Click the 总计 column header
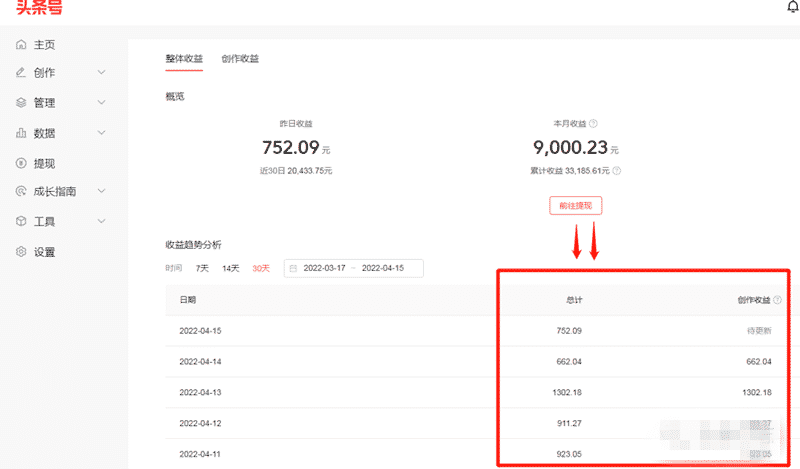The height and width of the screenshot is (469, 800). (574, 300)
